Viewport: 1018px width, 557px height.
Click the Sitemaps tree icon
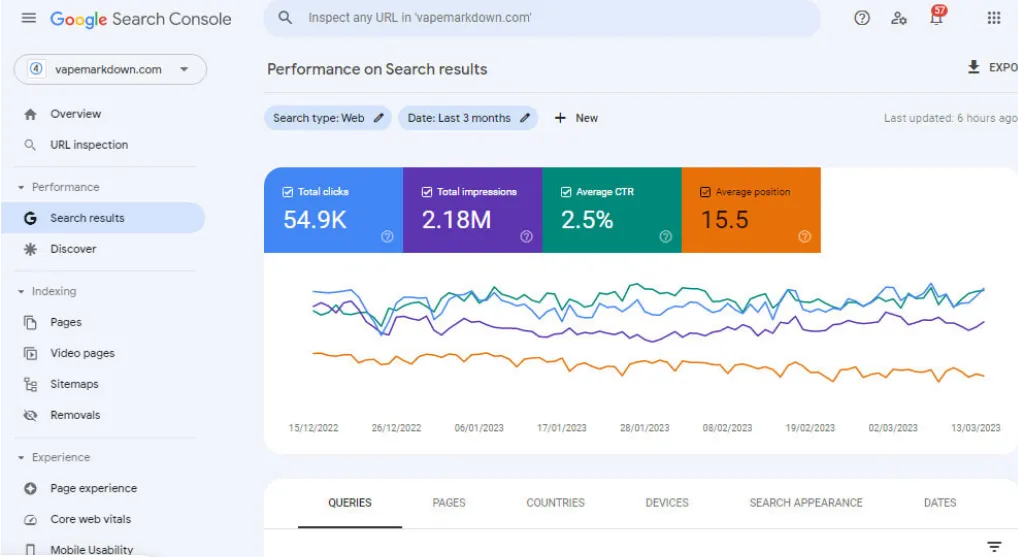click(30, 384)
